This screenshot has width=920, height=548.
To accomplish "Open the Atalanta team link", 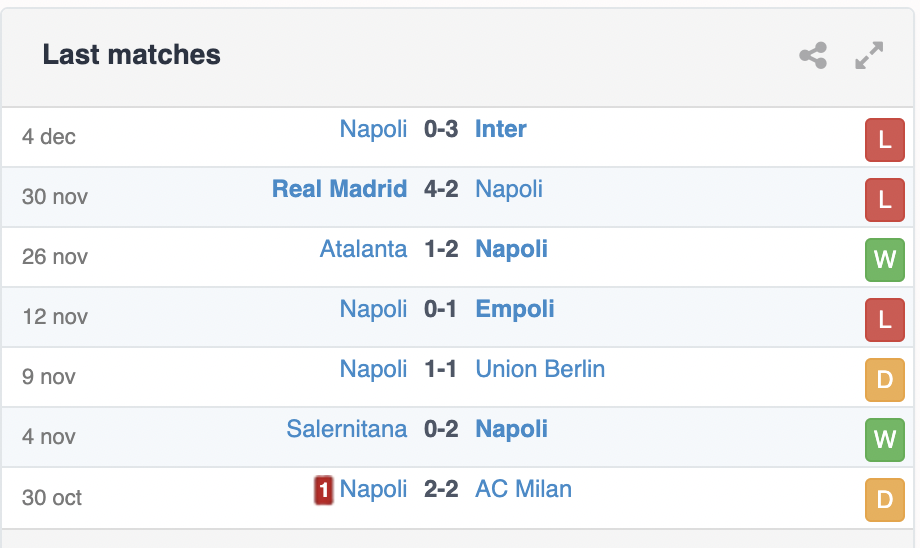I will click(363, 249).
